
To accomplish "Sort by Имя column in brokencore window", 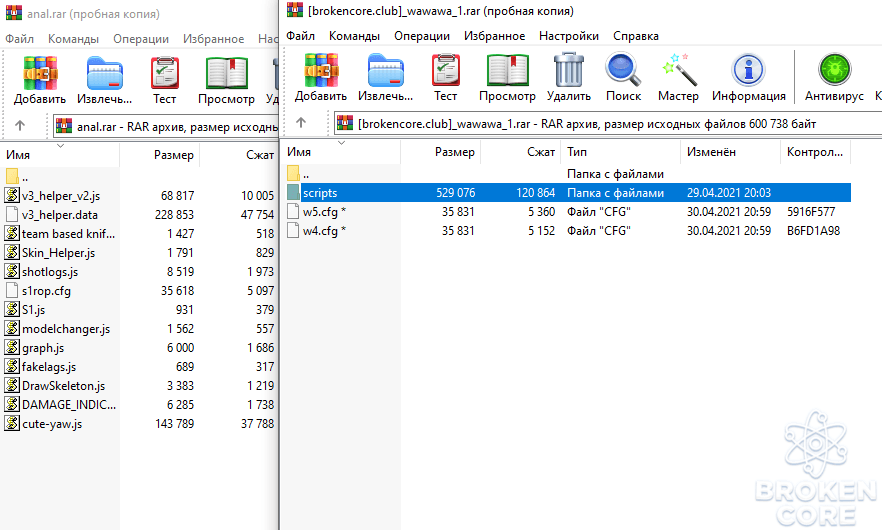I will point(341,152).
